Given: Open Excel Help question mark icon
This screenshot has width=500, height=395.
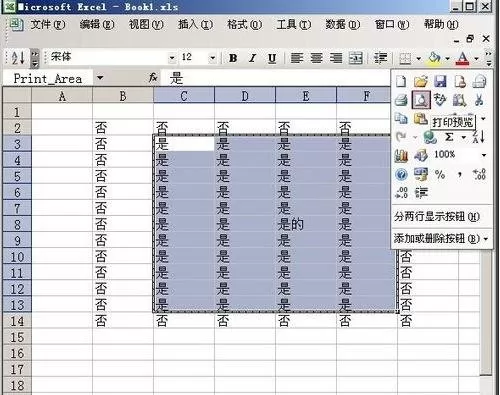Looking at the screenshot, I should coord(401,174).
